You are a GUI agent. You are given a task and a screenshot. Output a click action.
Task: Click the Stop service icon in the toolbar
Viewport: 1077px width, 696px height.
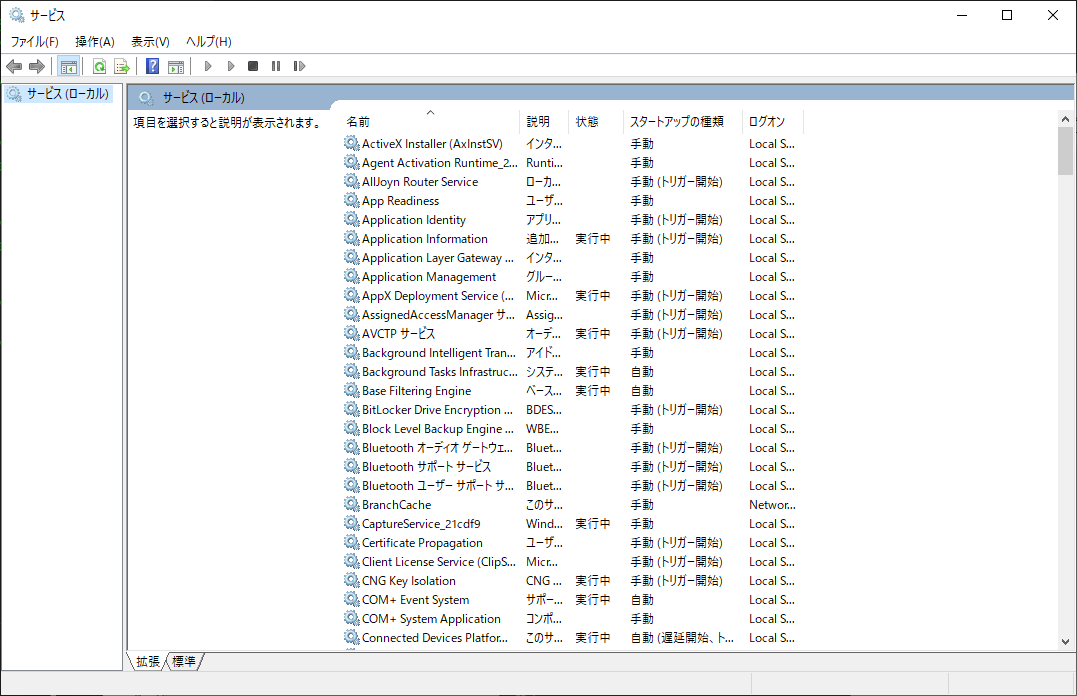255,66
